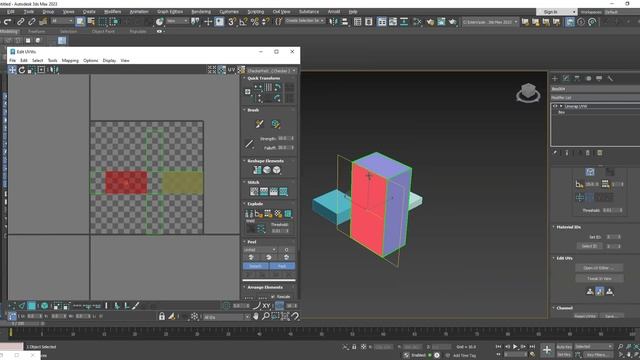Click the ViewCube in the viewport
The height and width of the screenshot is (360, 640).
tap(528, 93)
